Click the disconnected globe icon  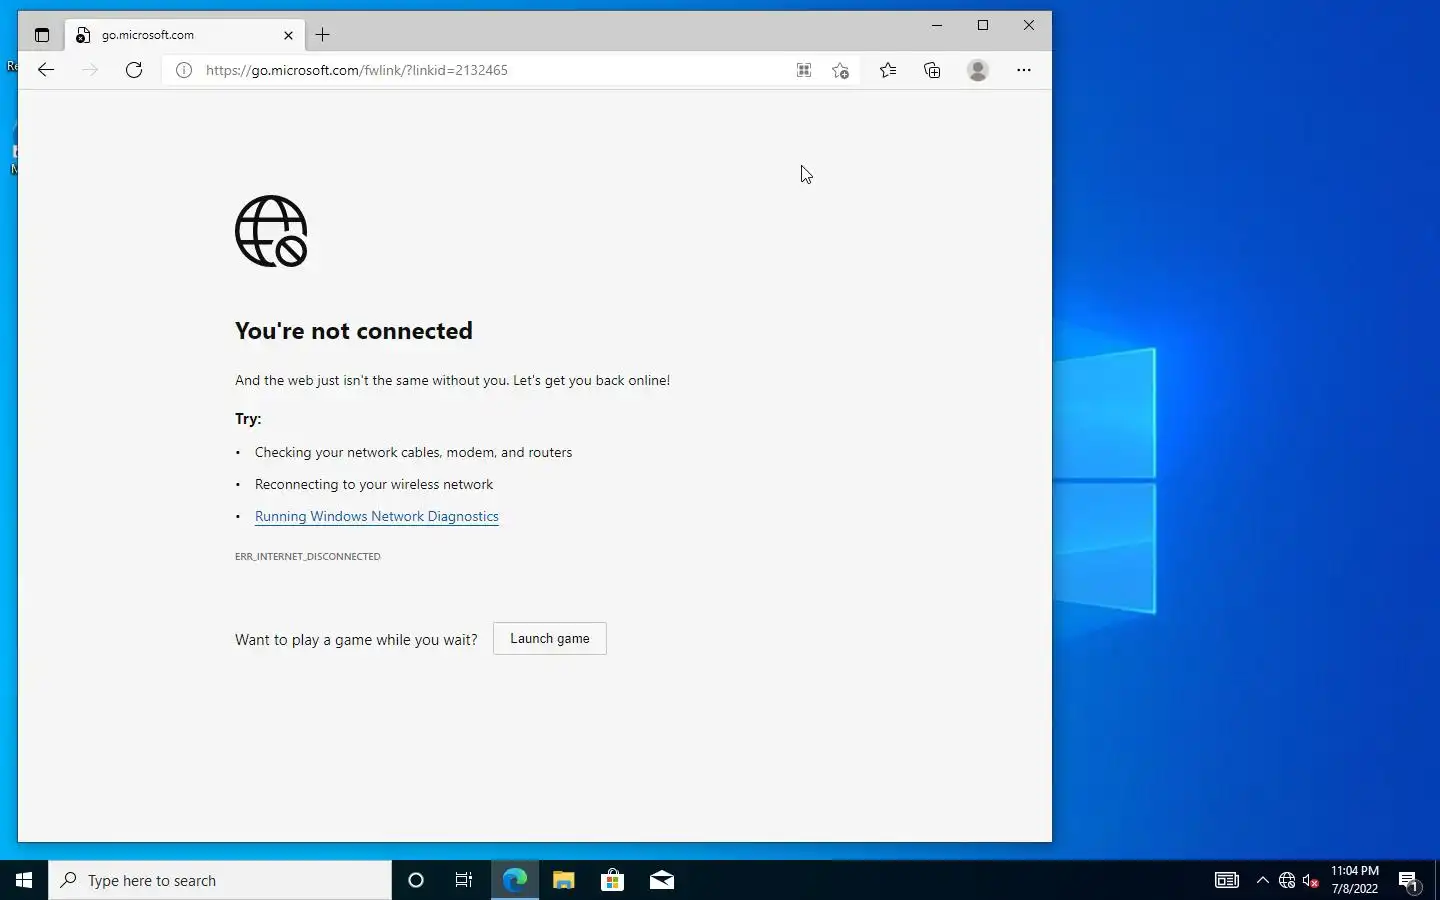point(271,231)
